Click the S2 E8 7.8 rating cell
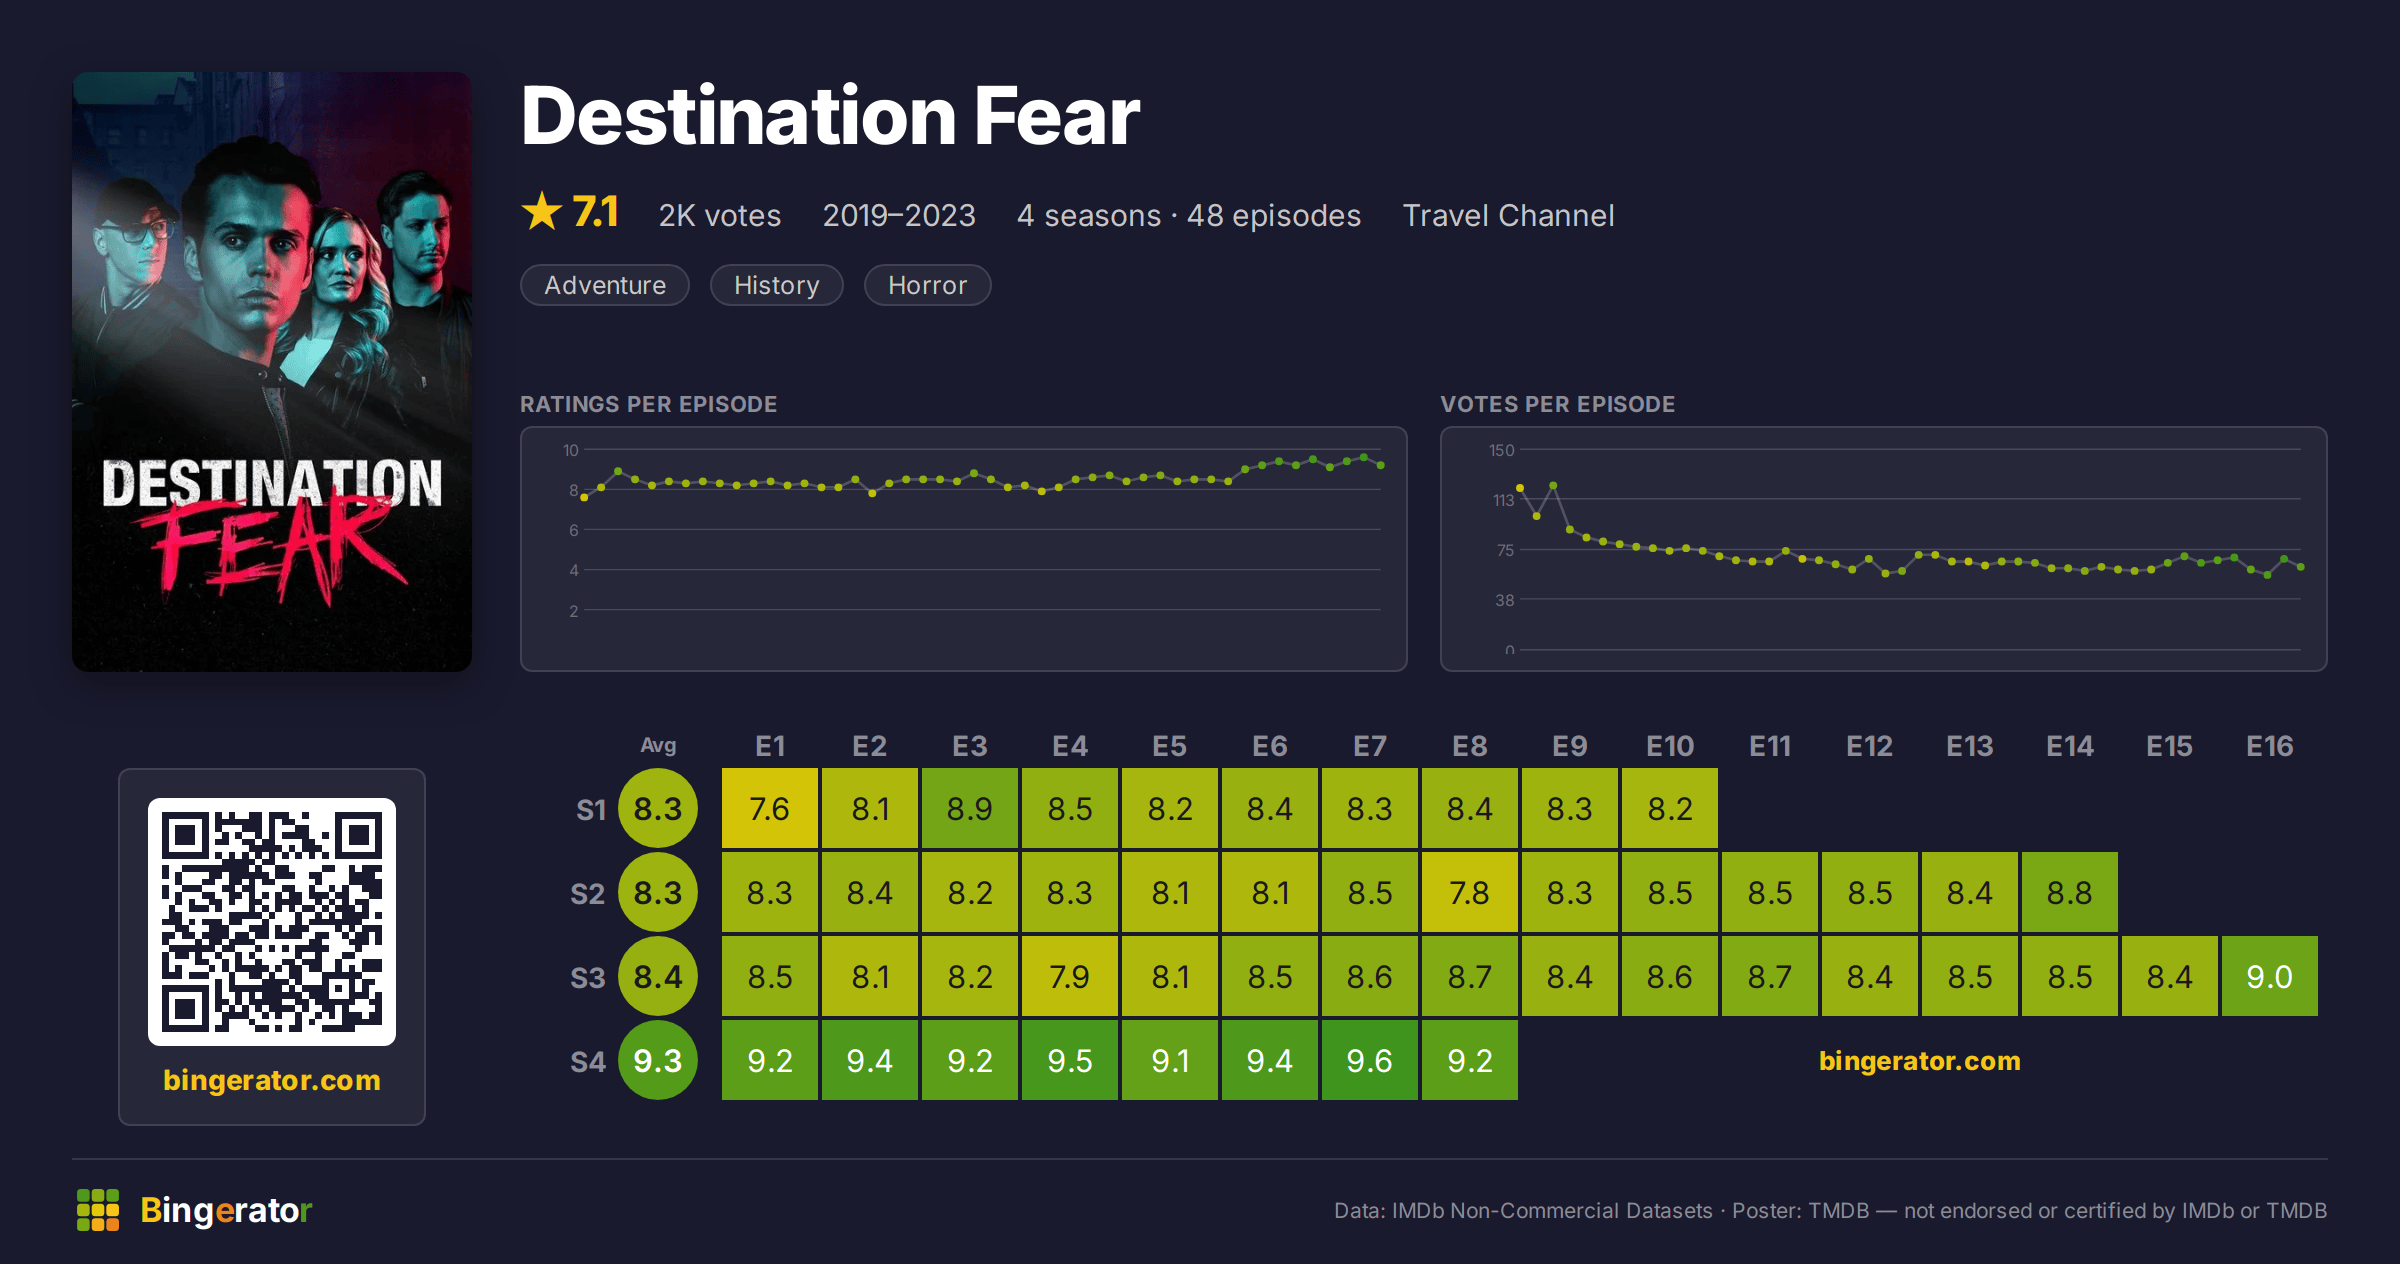2400x1264 pixels. (x=1470, y=892)
